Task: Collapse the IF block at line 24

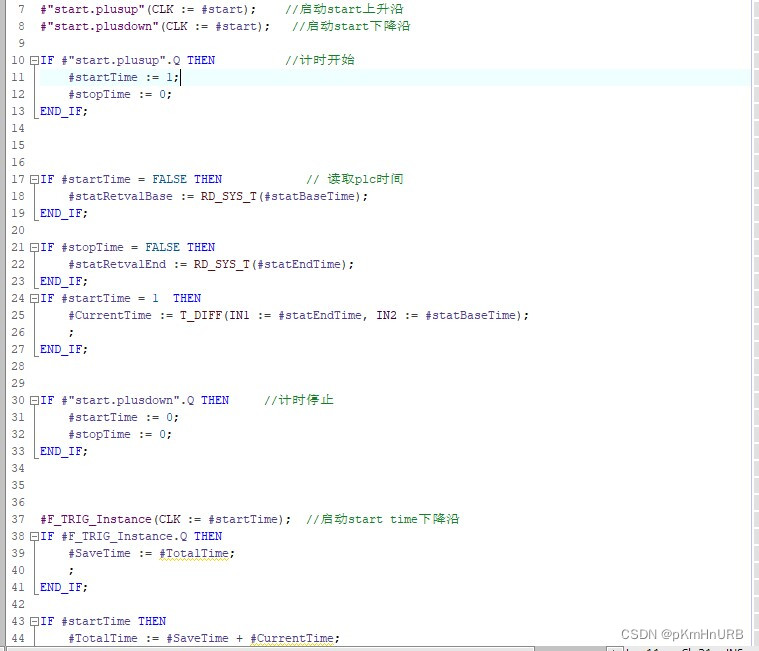Action: point(34,299)
